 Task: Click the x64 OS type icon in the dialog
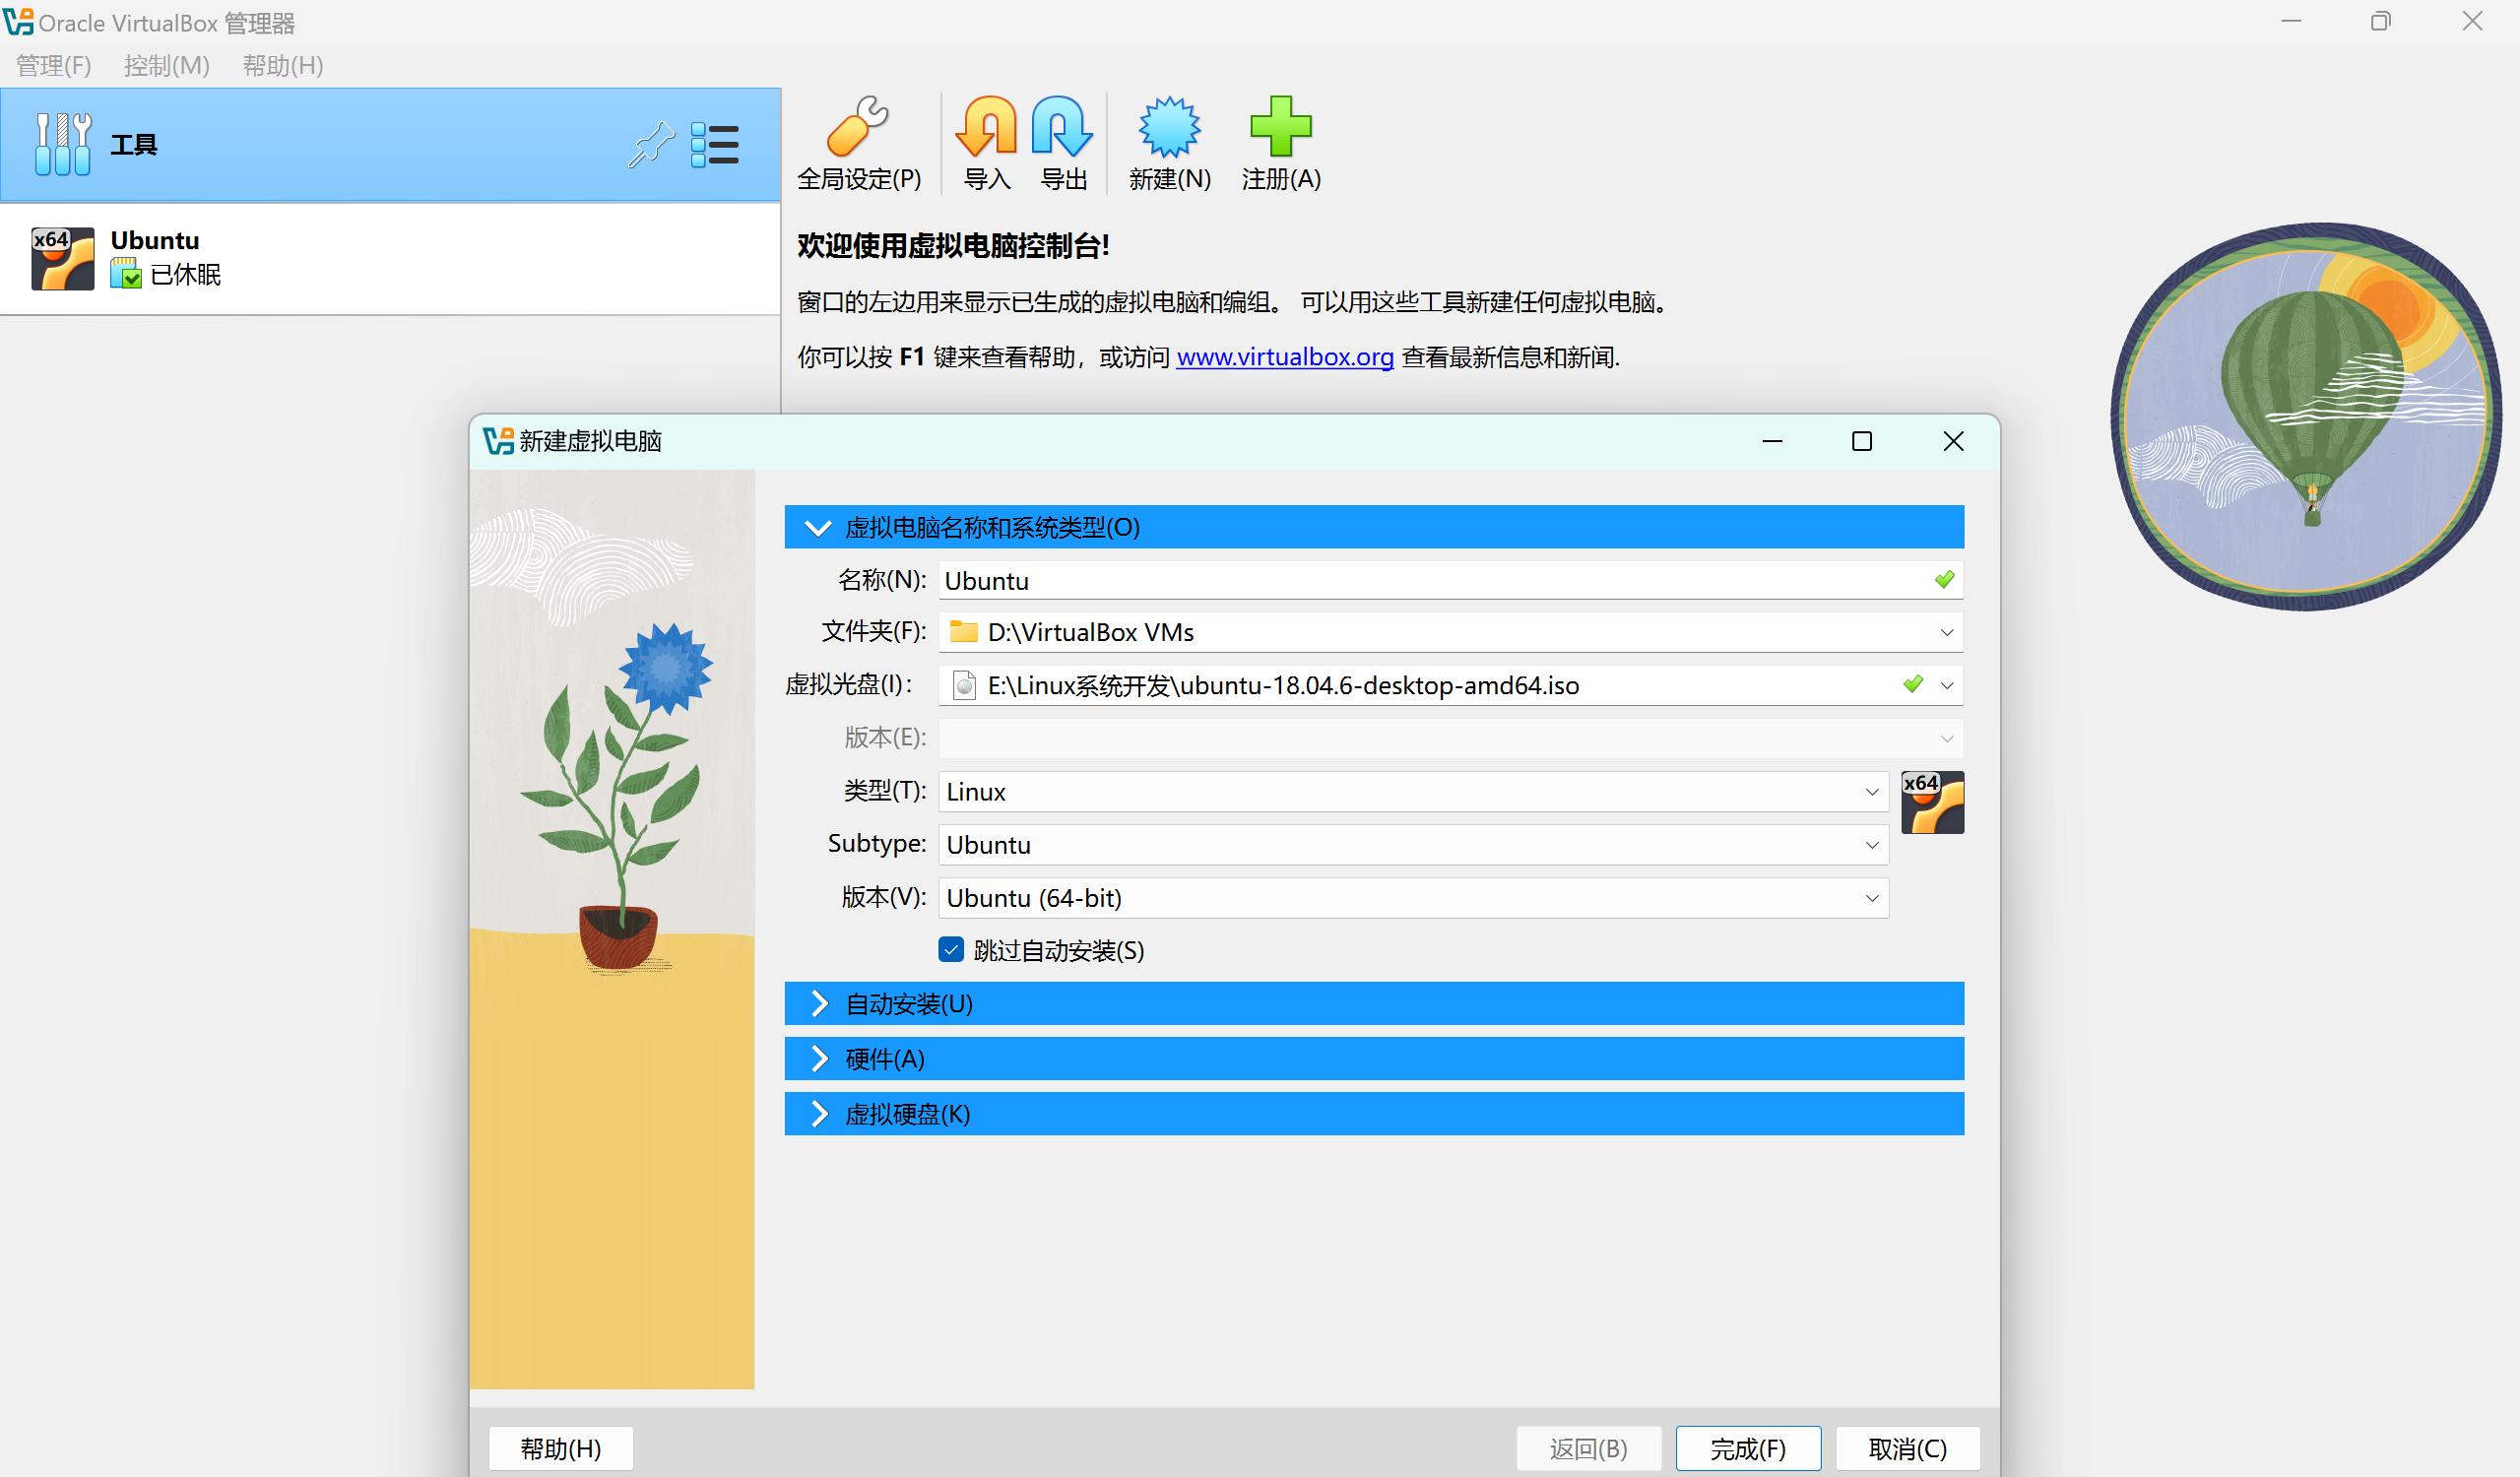coord(1931,802)
